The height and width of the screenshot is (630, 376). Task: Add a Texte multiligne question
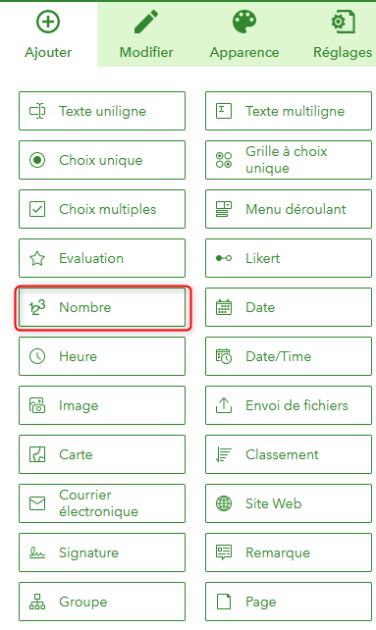pyautogui.click(x=288, y=111)
